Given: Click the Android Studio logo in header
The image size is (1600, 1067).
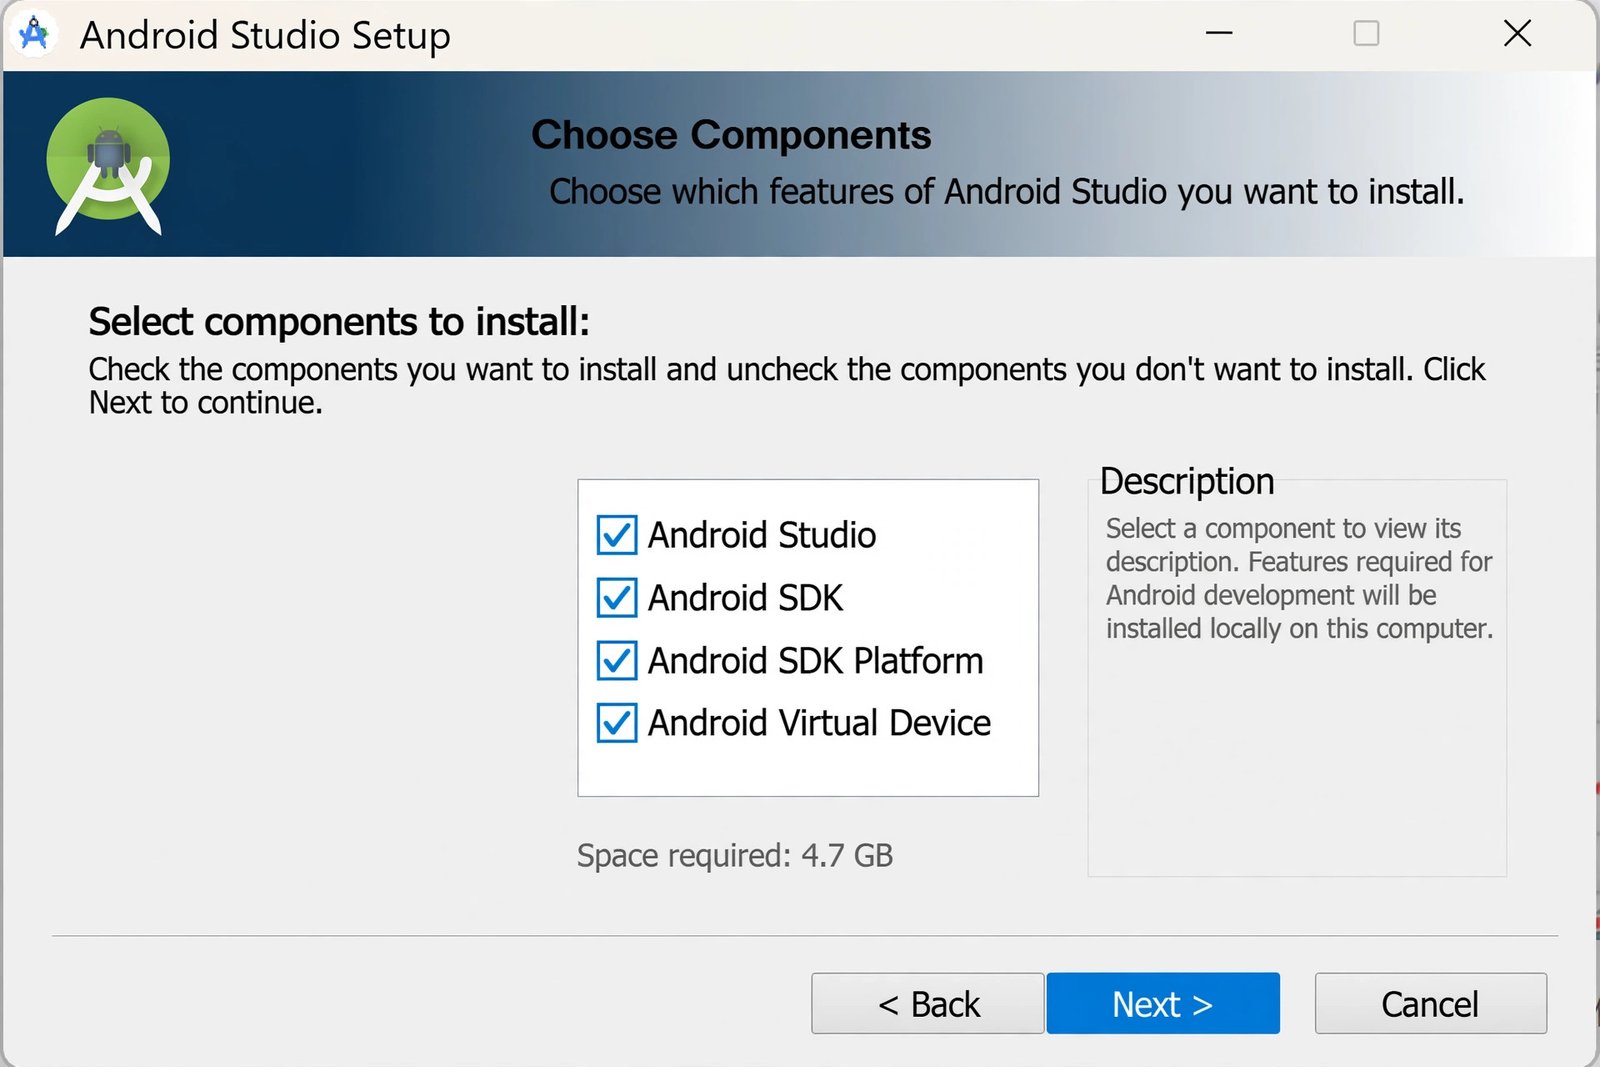Looking at the screenshot, I should (x=108, y=166).
